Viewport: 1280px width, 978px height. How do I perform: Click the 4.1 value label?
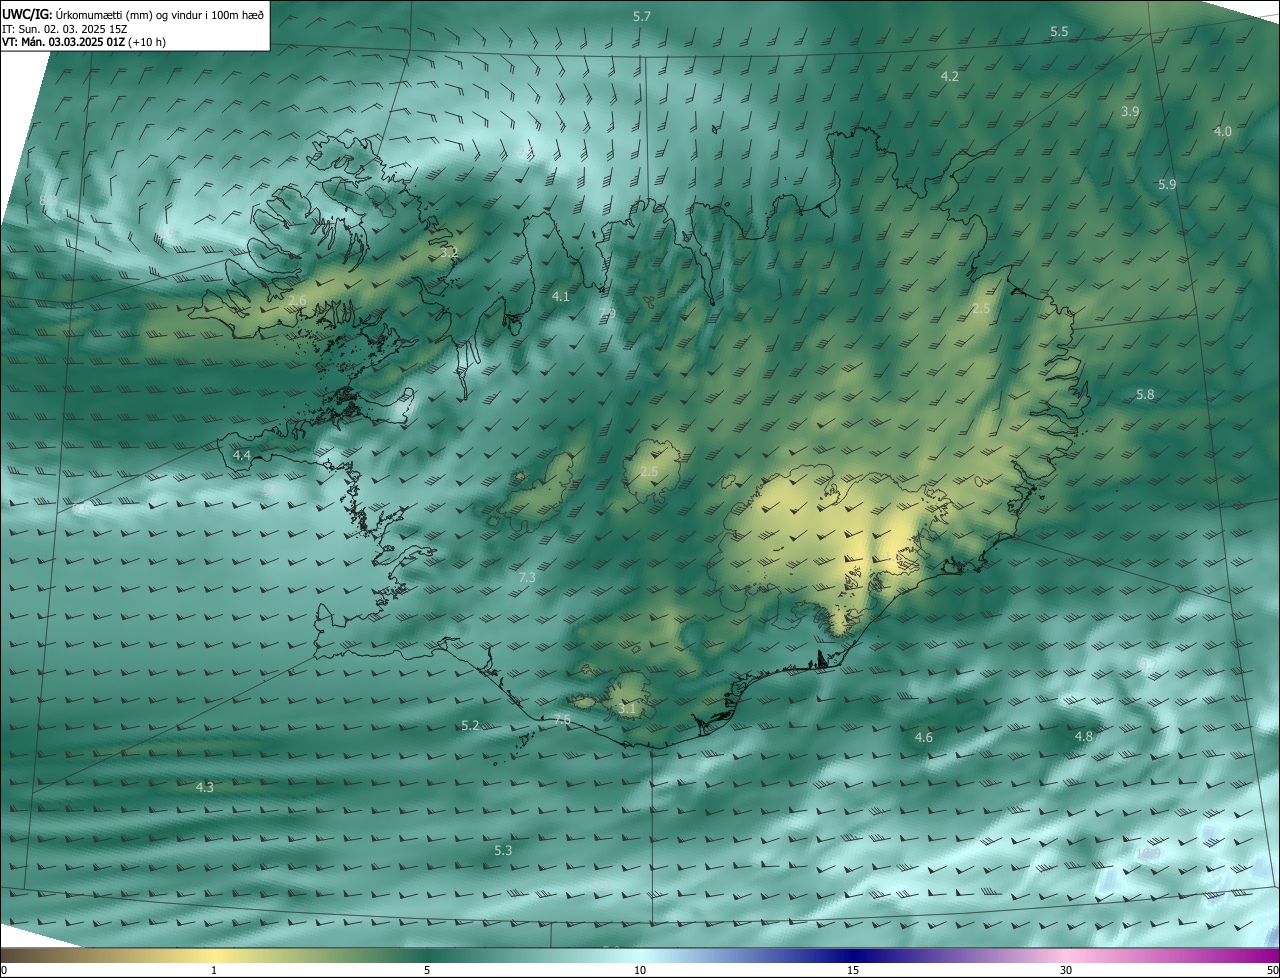tap(560, 297)
